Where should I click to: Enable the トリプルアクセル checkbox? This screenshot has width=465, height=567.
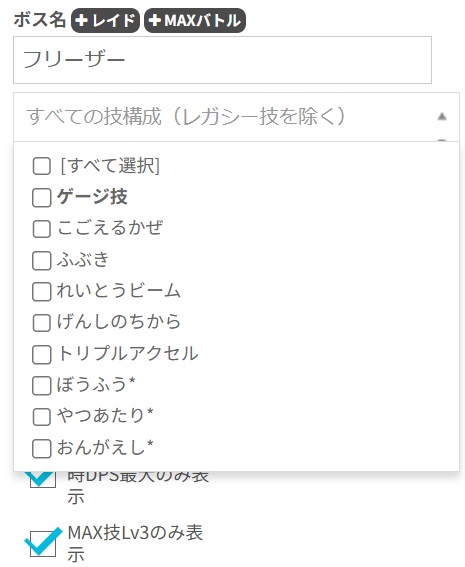pyautogui.click(x=42, y=354)
